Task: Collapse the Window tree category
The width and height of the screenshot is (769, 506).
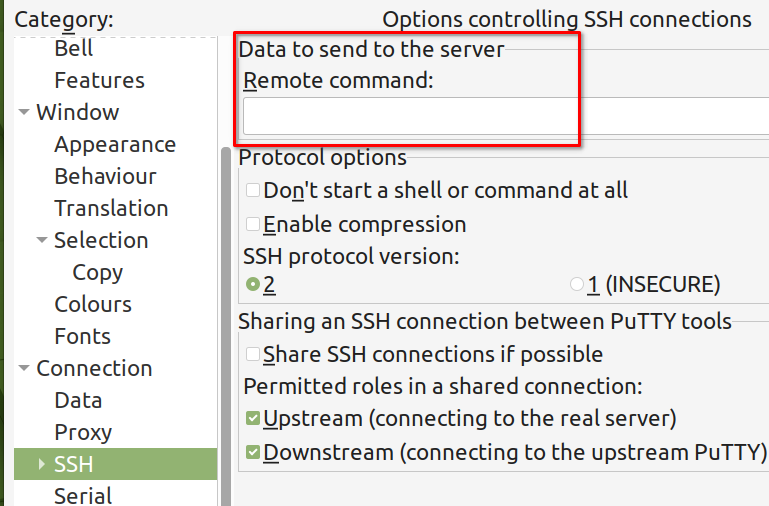Action: [x=23, y=112]
